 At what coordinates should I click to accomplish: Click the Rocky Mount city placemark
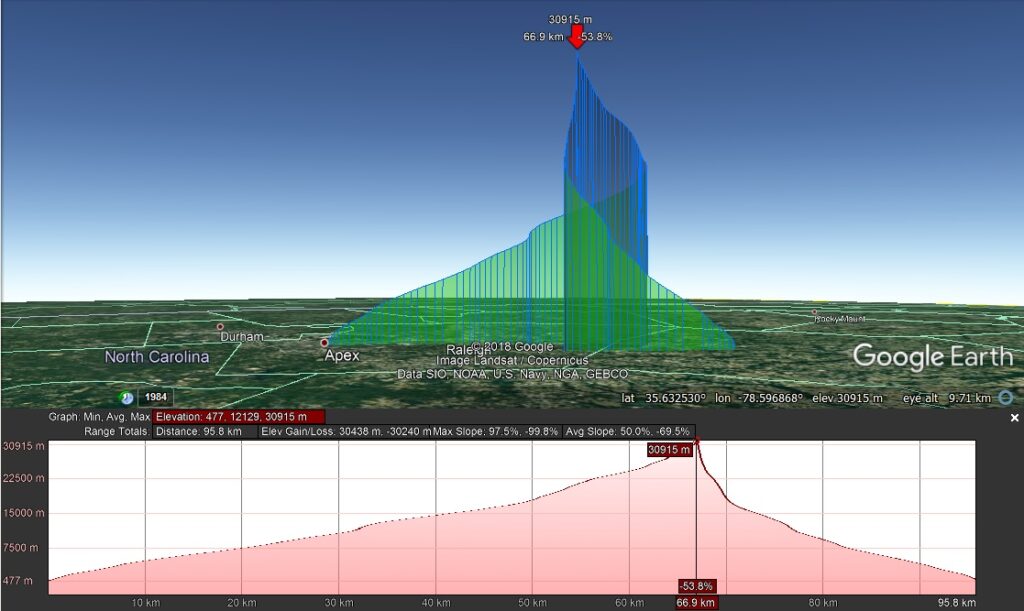815,314
